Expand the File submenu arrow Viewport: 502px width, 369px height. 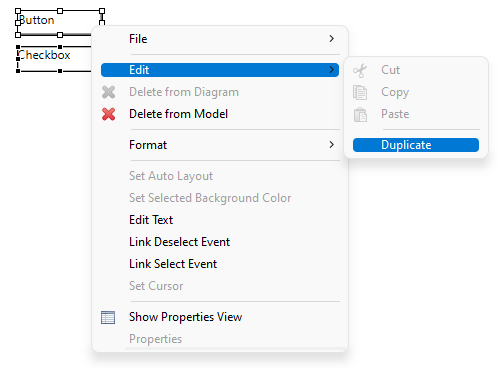pos(331,39)
